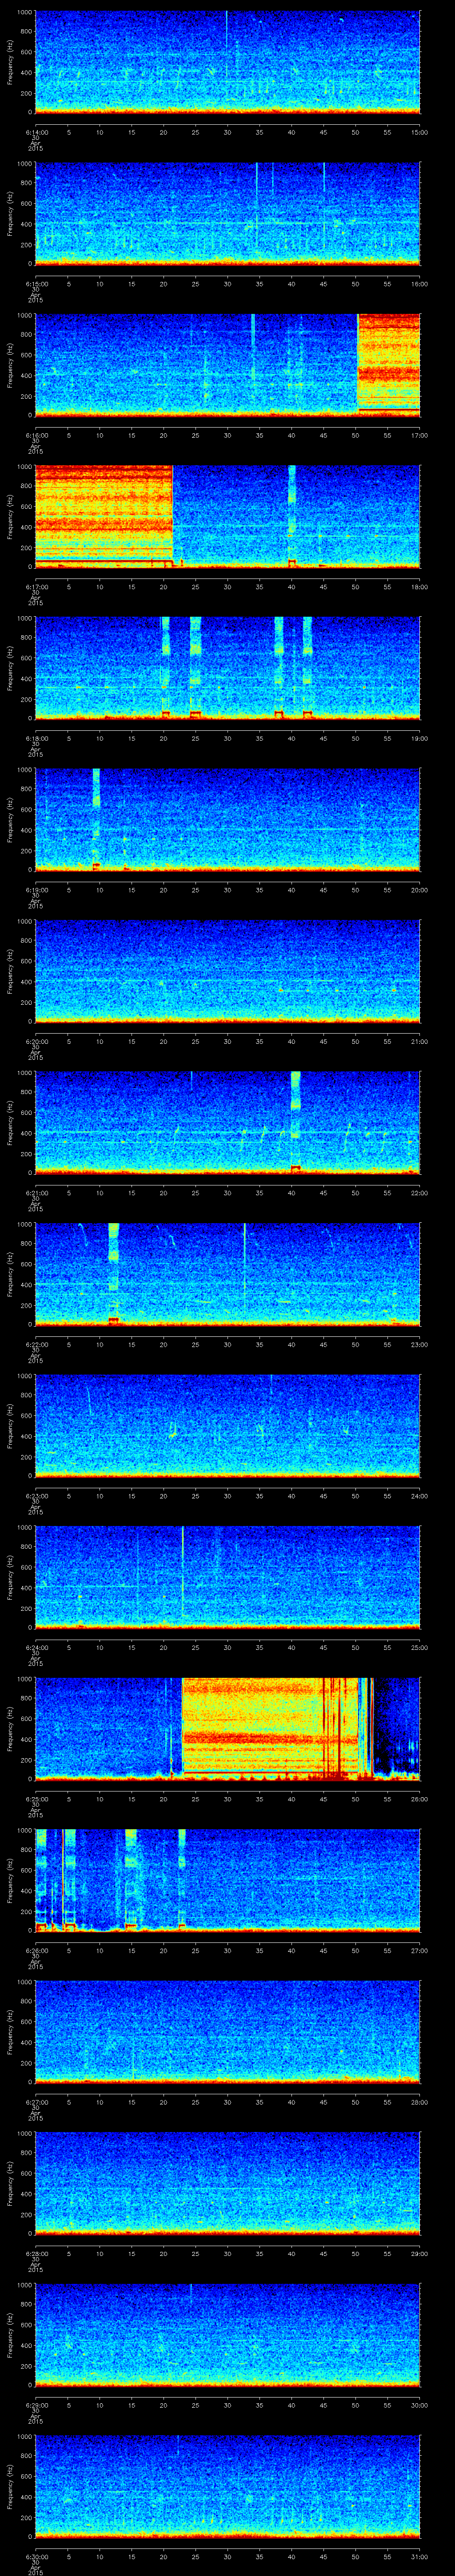The width and height of the screenshot is (455, 2576).
Task: Select the red noise block in the 6:16 spectrogram
Action: 388,364
